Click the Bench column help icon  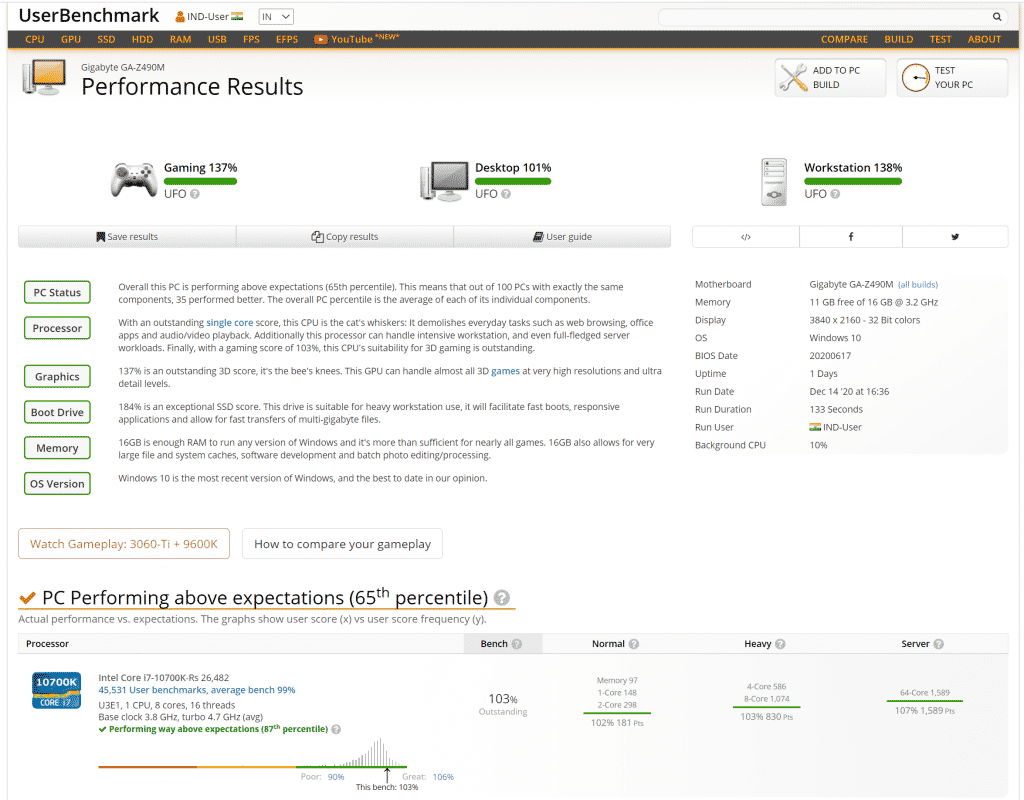coord(517,644)
